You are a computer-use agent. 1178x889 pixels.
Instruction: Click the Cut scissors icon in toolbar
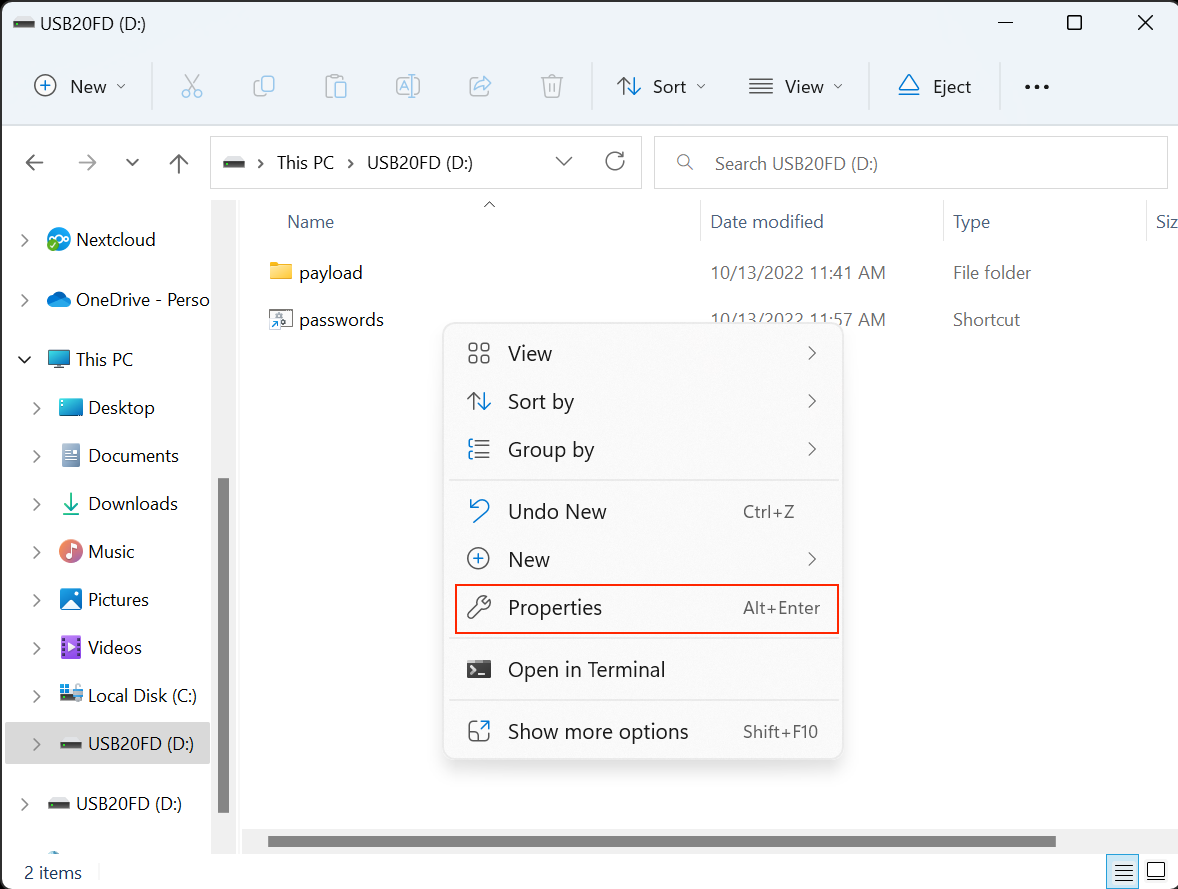click(x=192, y=86)
